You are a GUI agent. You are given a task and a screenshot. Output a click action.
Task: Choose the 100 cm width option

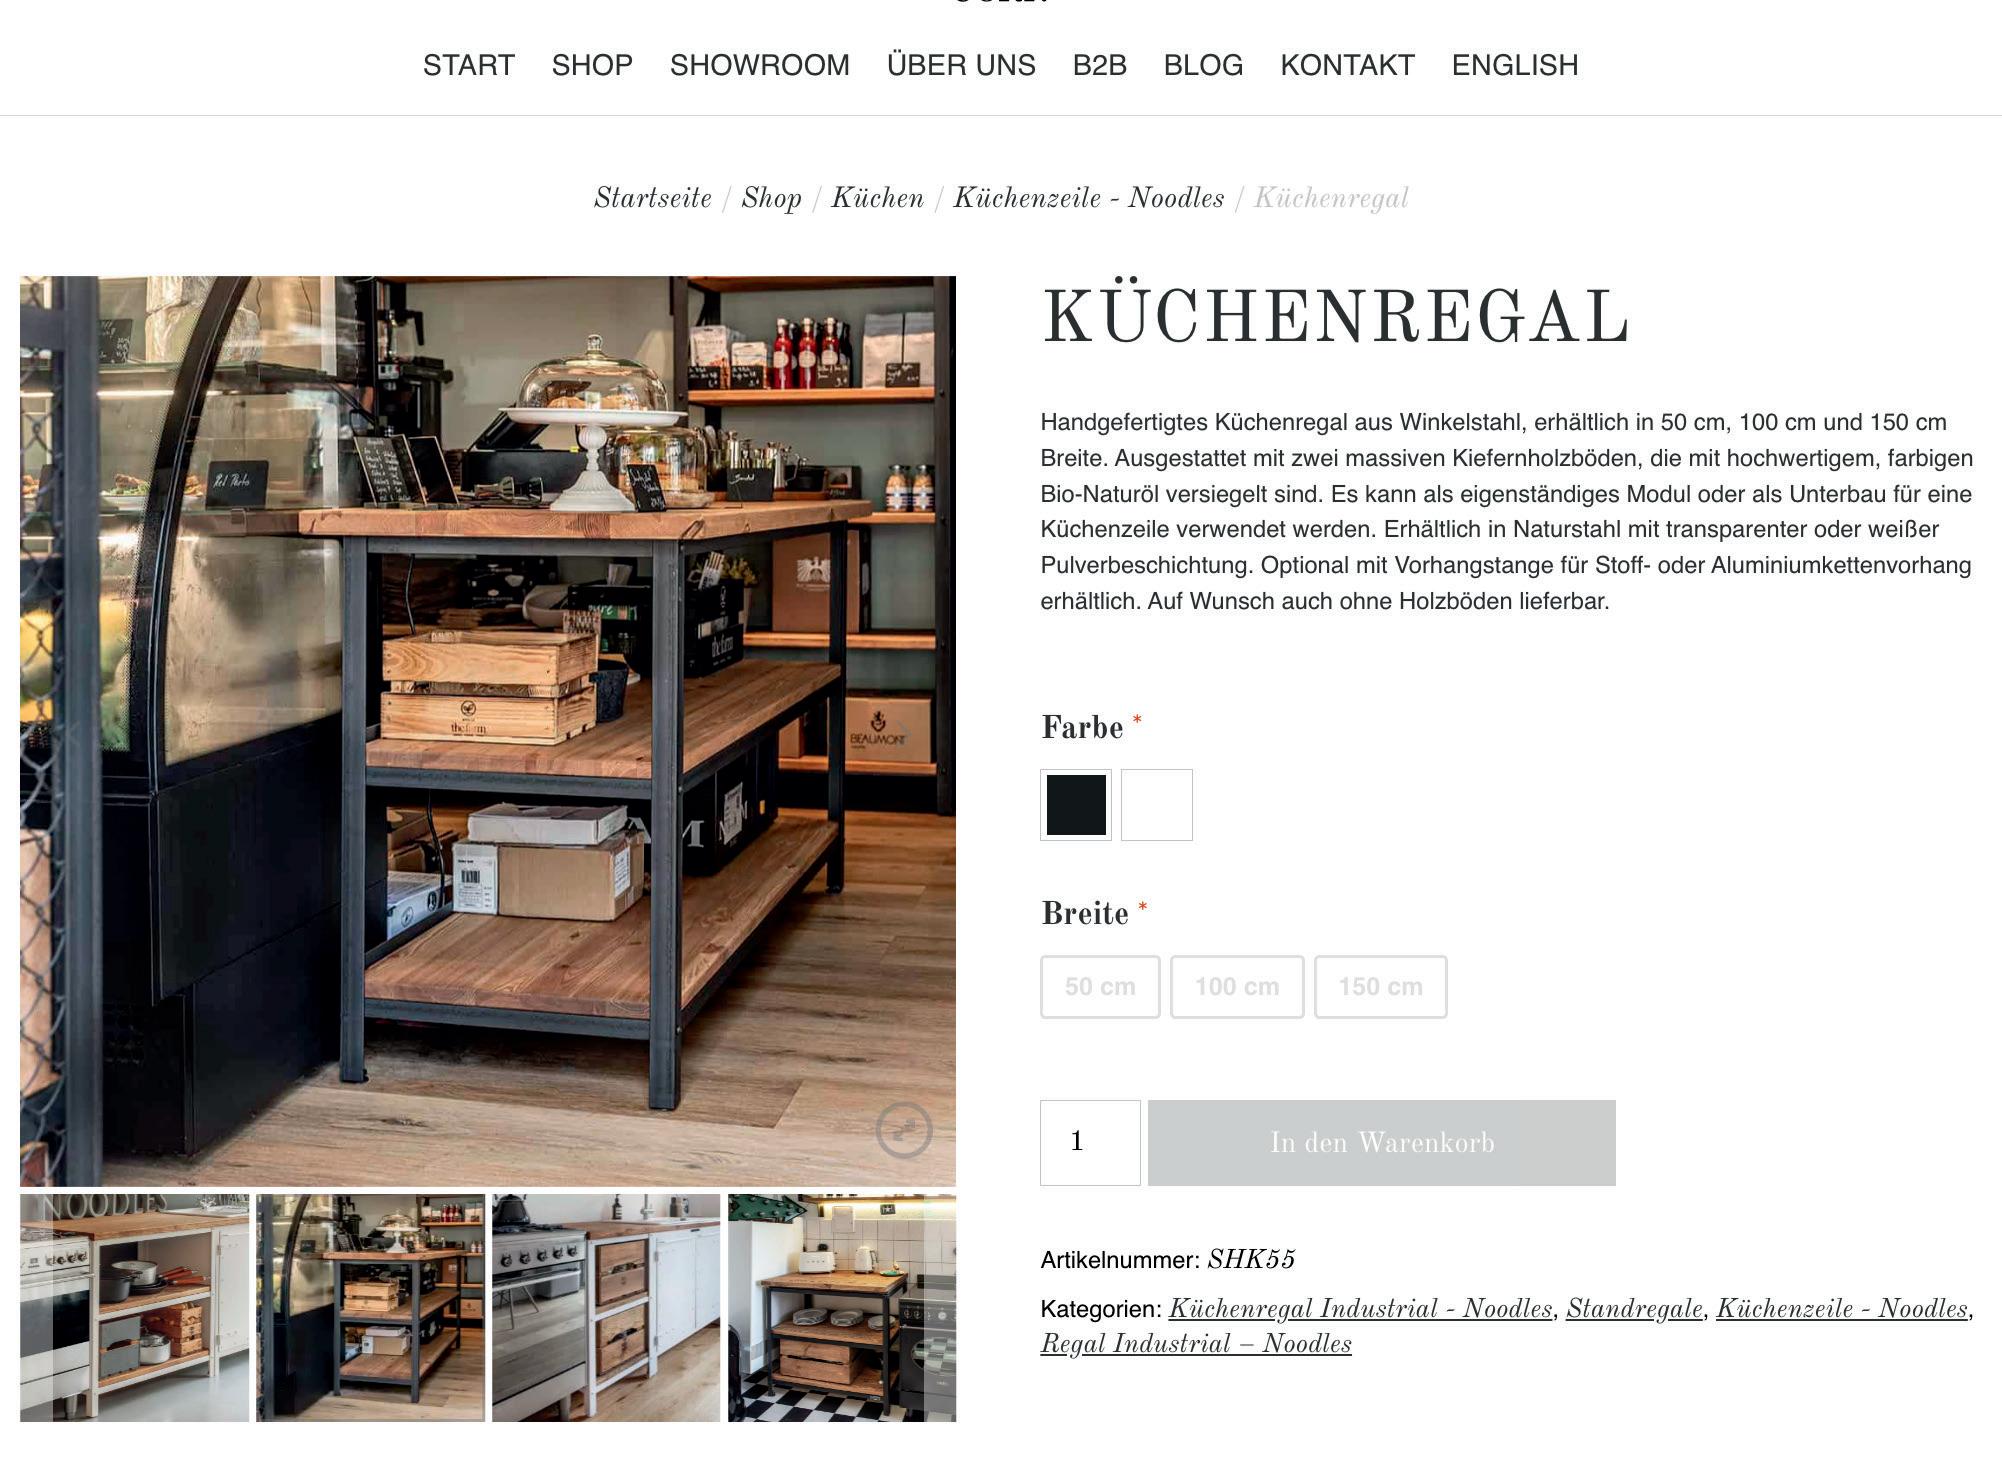tap(1237, 987)
